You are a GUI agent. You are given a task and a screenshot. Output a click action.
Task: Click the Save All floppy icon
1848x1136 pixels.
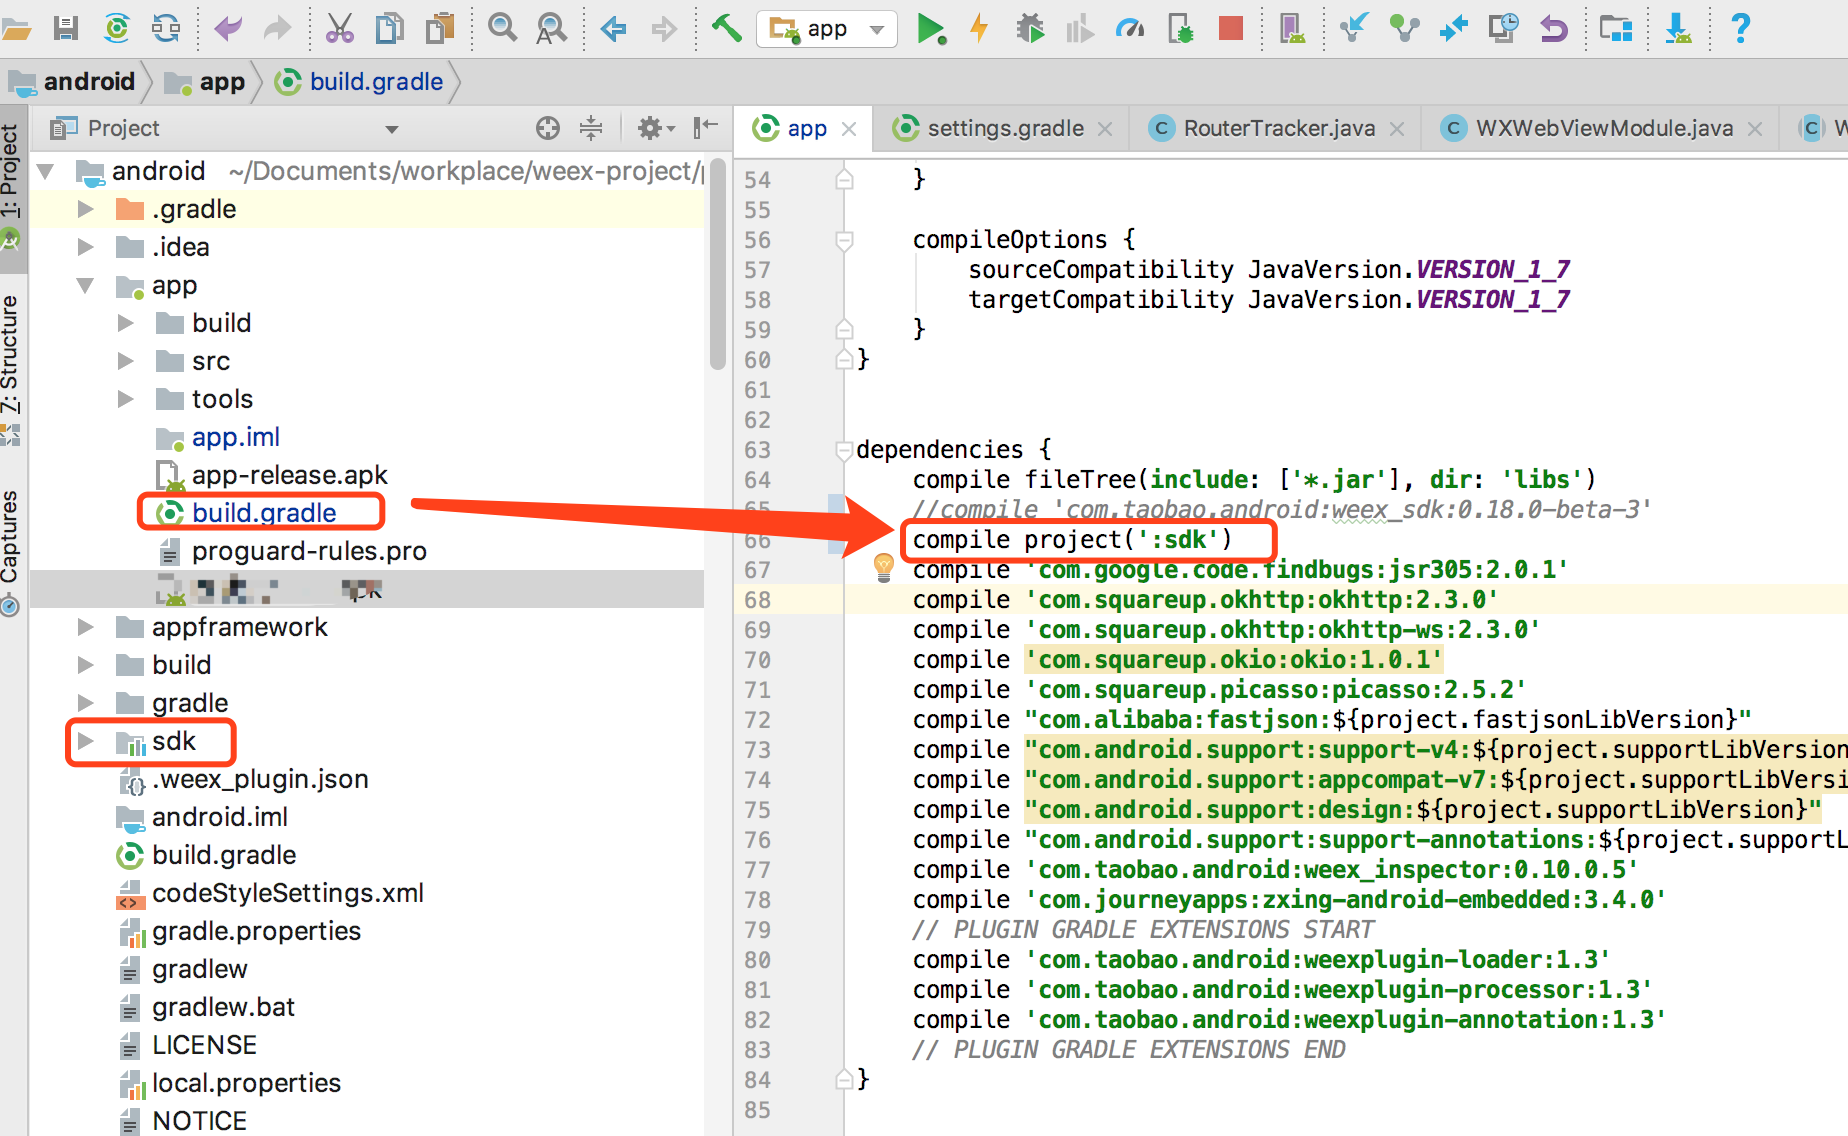point(66,28)
